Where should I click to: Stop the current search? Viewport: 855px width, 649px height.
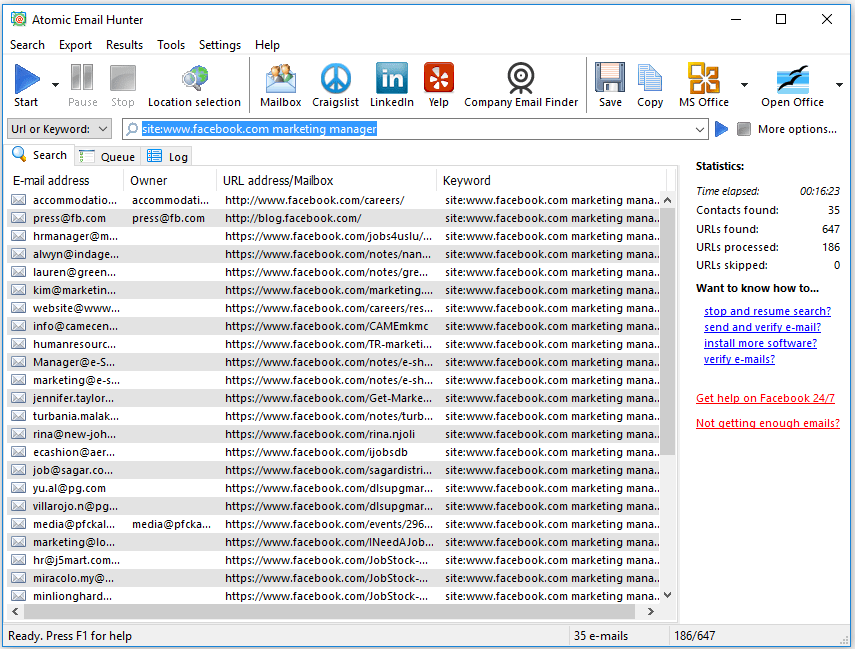[x=122, y=78]
